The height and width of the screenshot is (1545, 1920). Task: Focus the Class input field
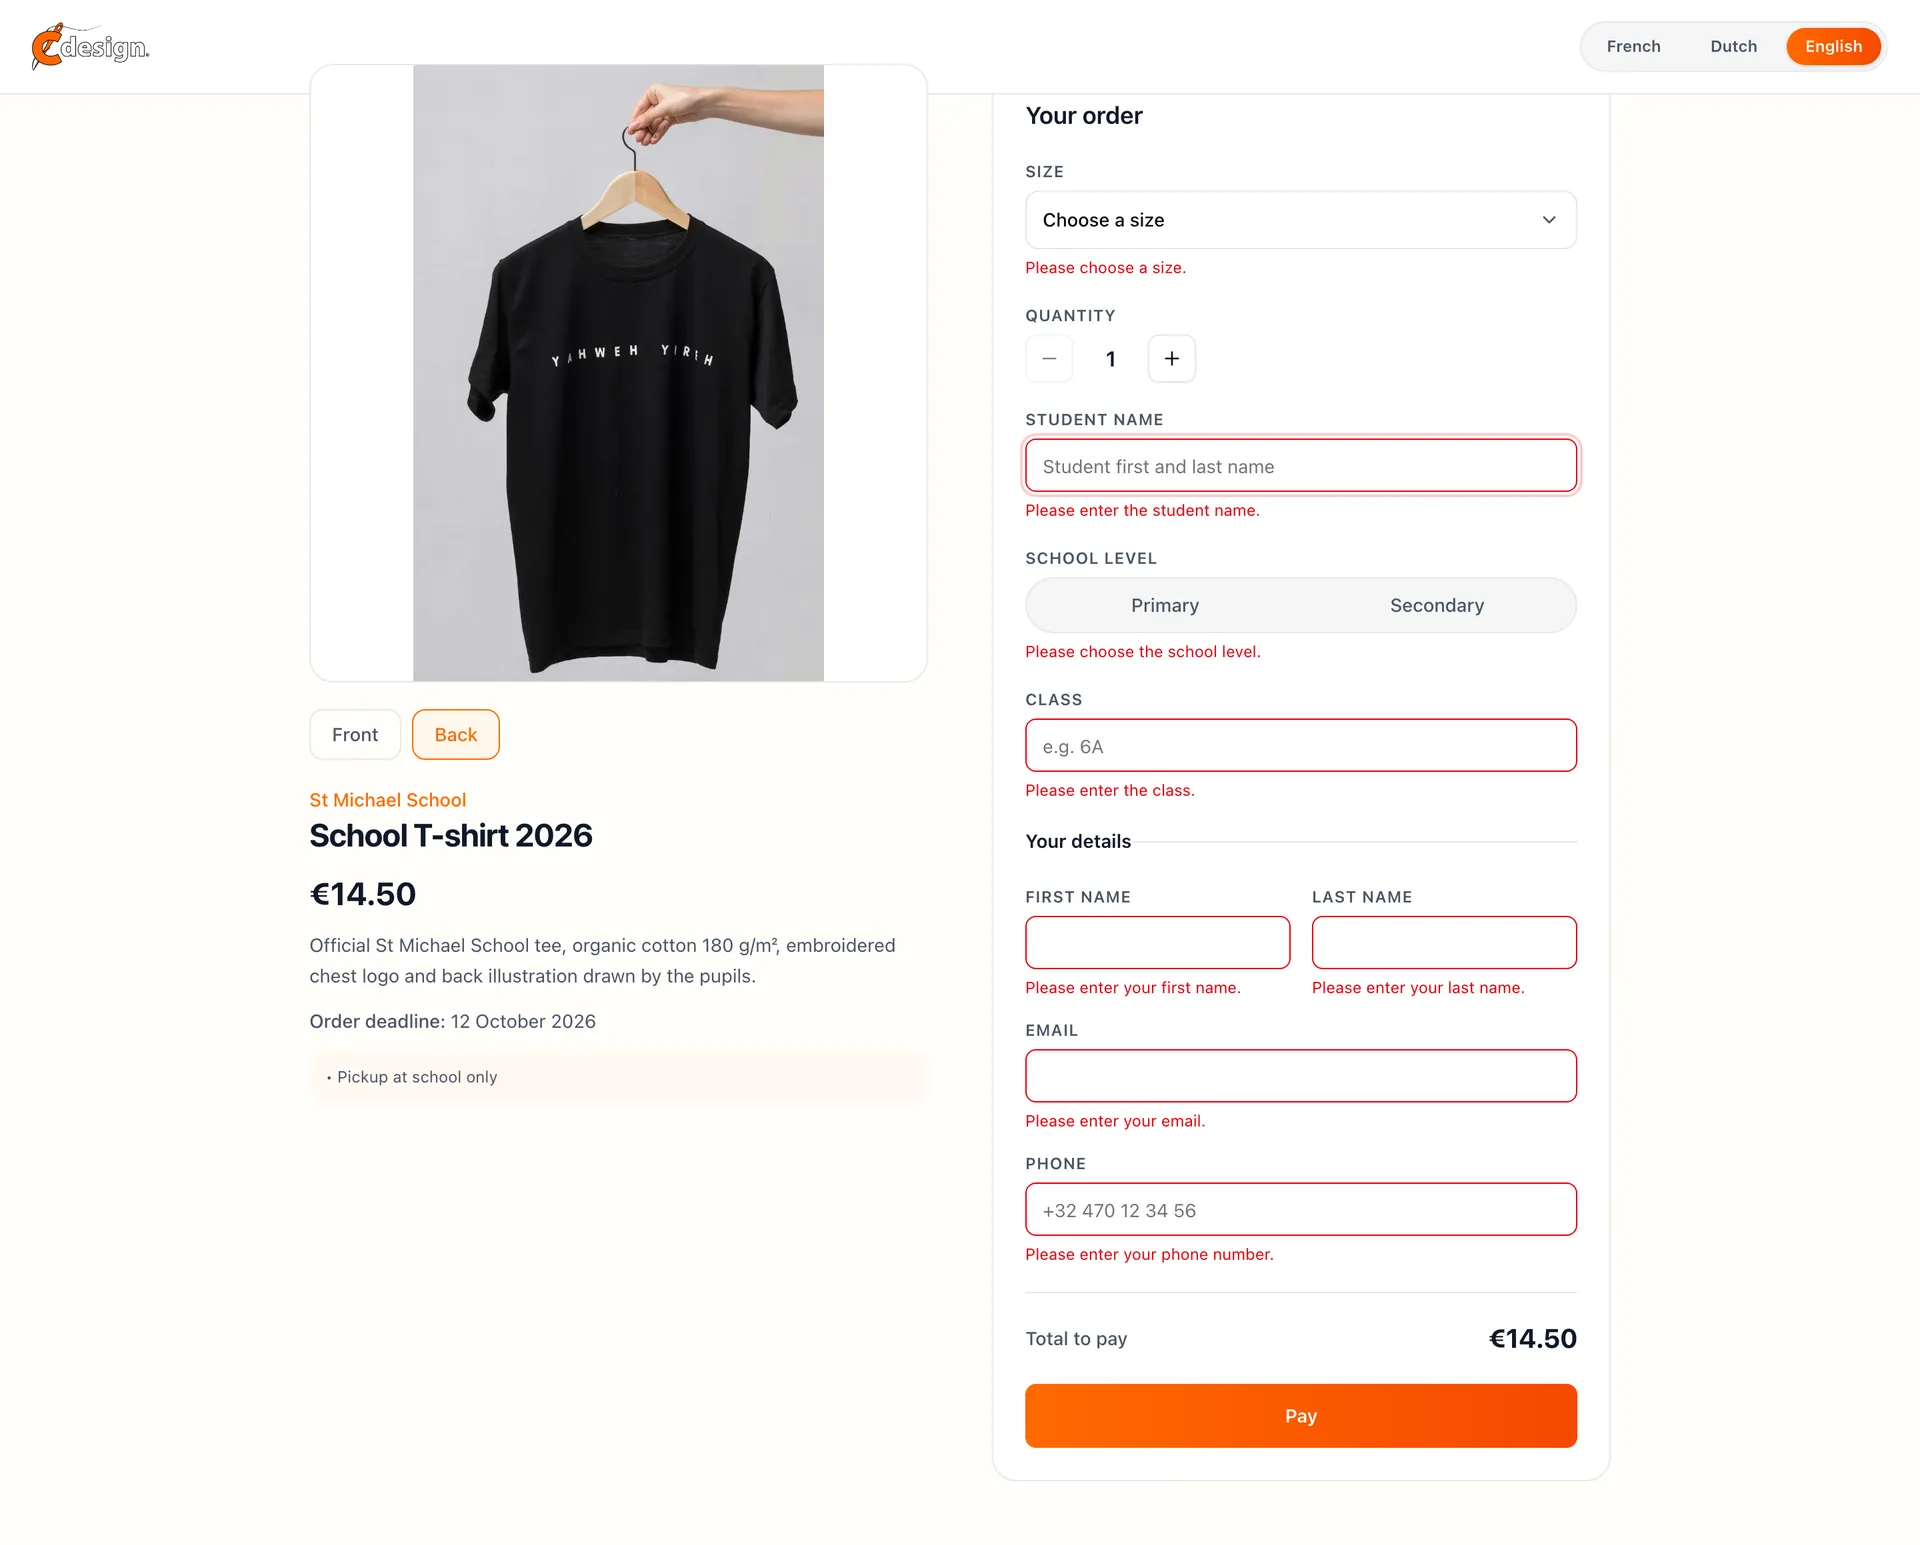pos(1300,746)
